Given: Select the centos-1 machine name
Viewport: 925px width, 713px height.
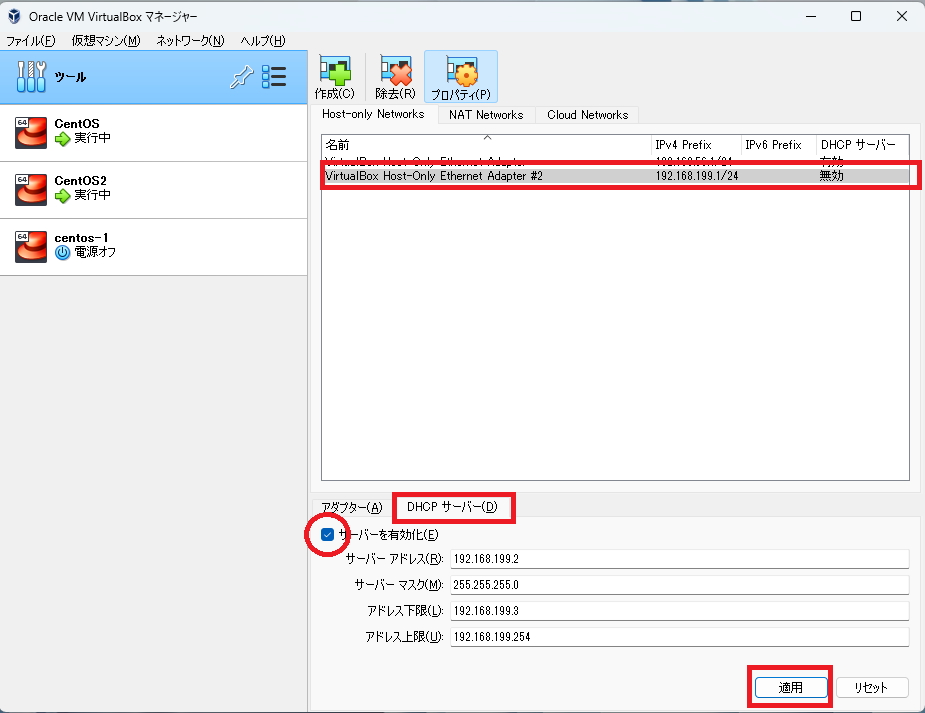Looking at the screenshot, I should [81, 238].
